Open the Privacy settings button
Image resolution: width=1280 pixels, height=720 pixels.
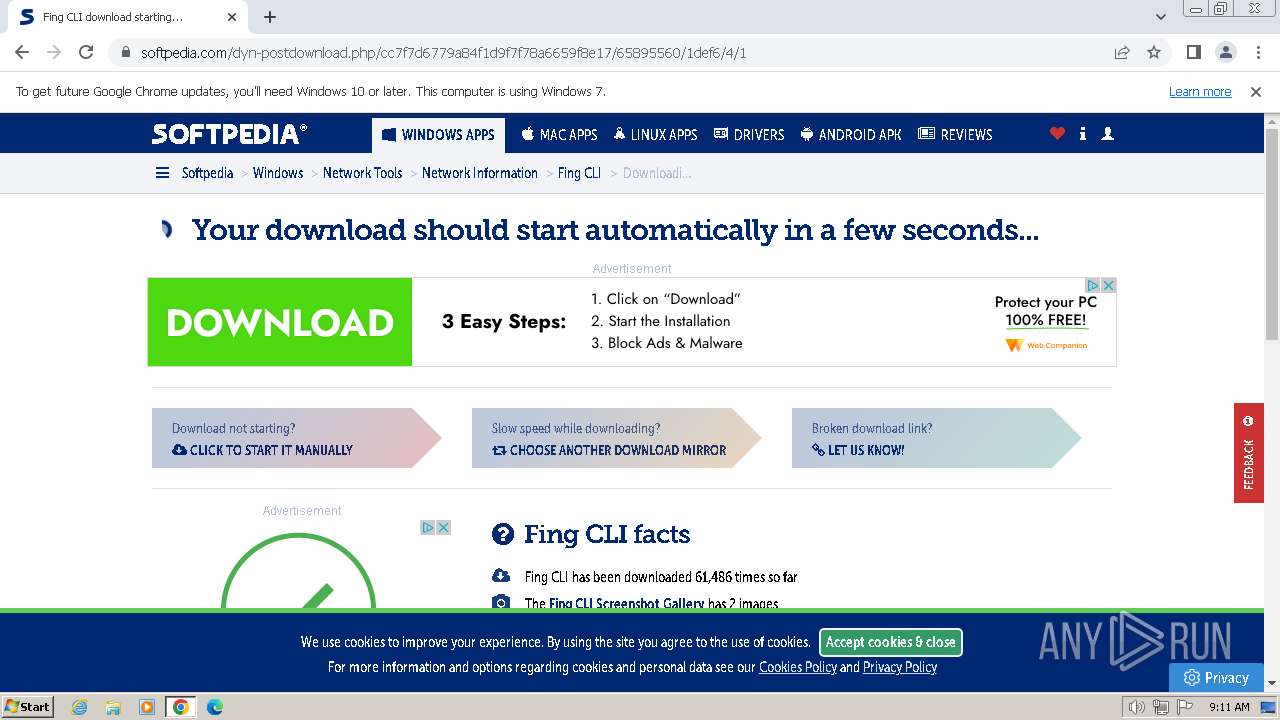[1216, 677]
